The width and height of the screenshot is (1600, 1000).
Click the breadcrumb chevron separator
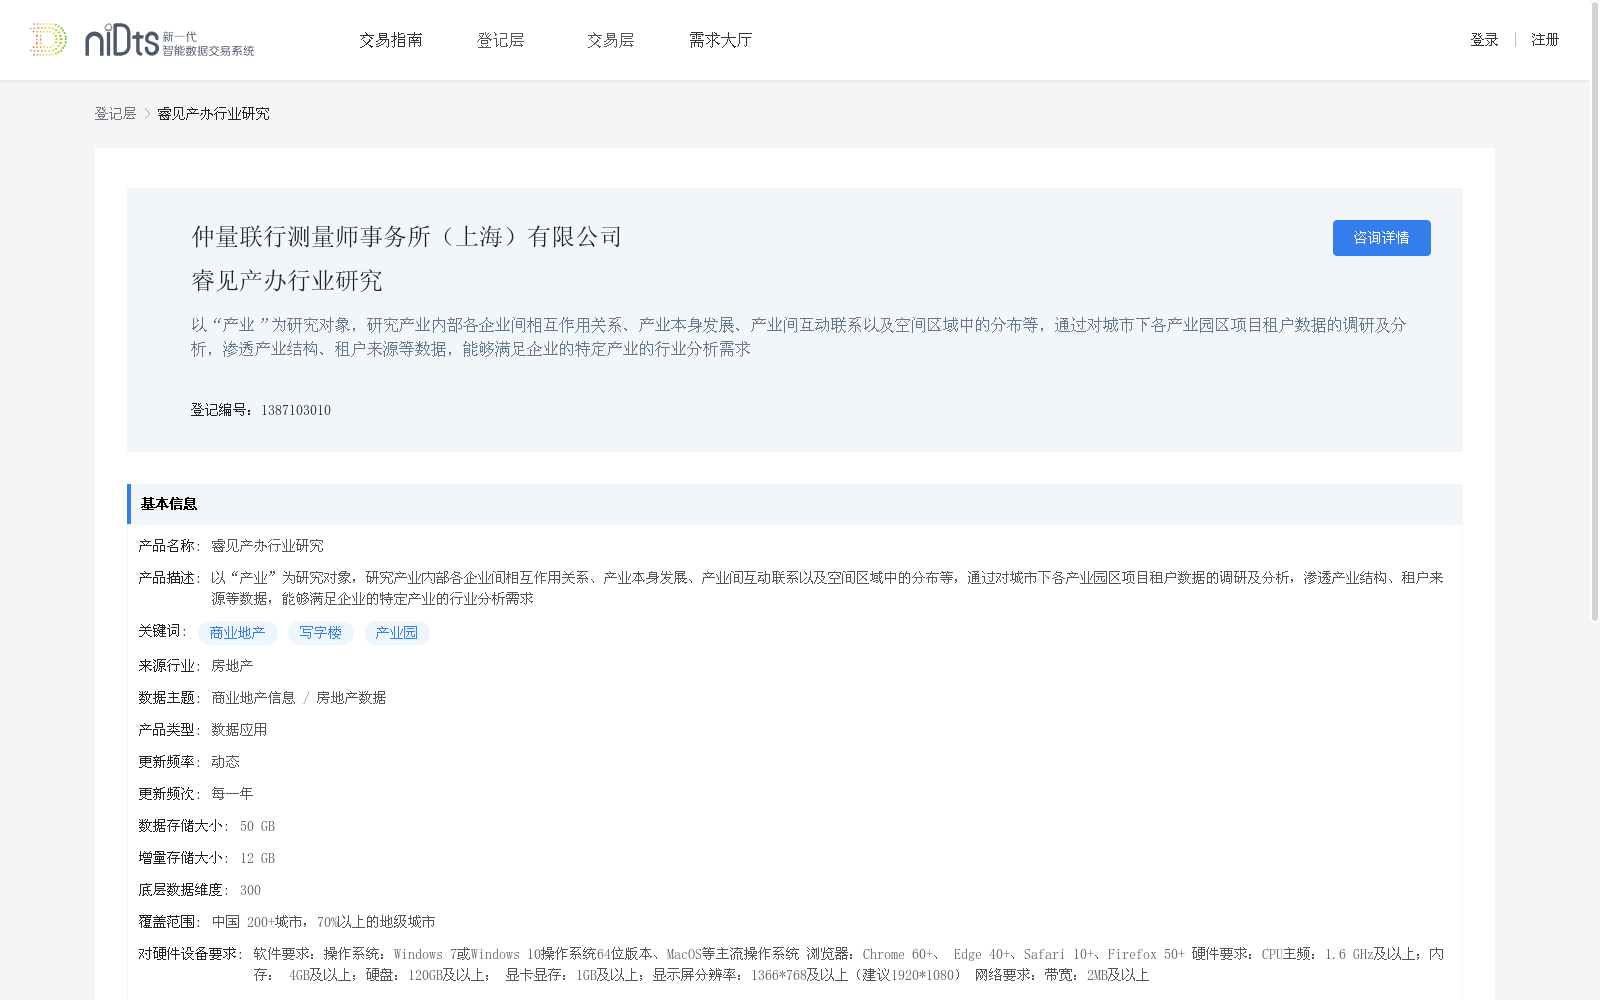click(147, 114)
